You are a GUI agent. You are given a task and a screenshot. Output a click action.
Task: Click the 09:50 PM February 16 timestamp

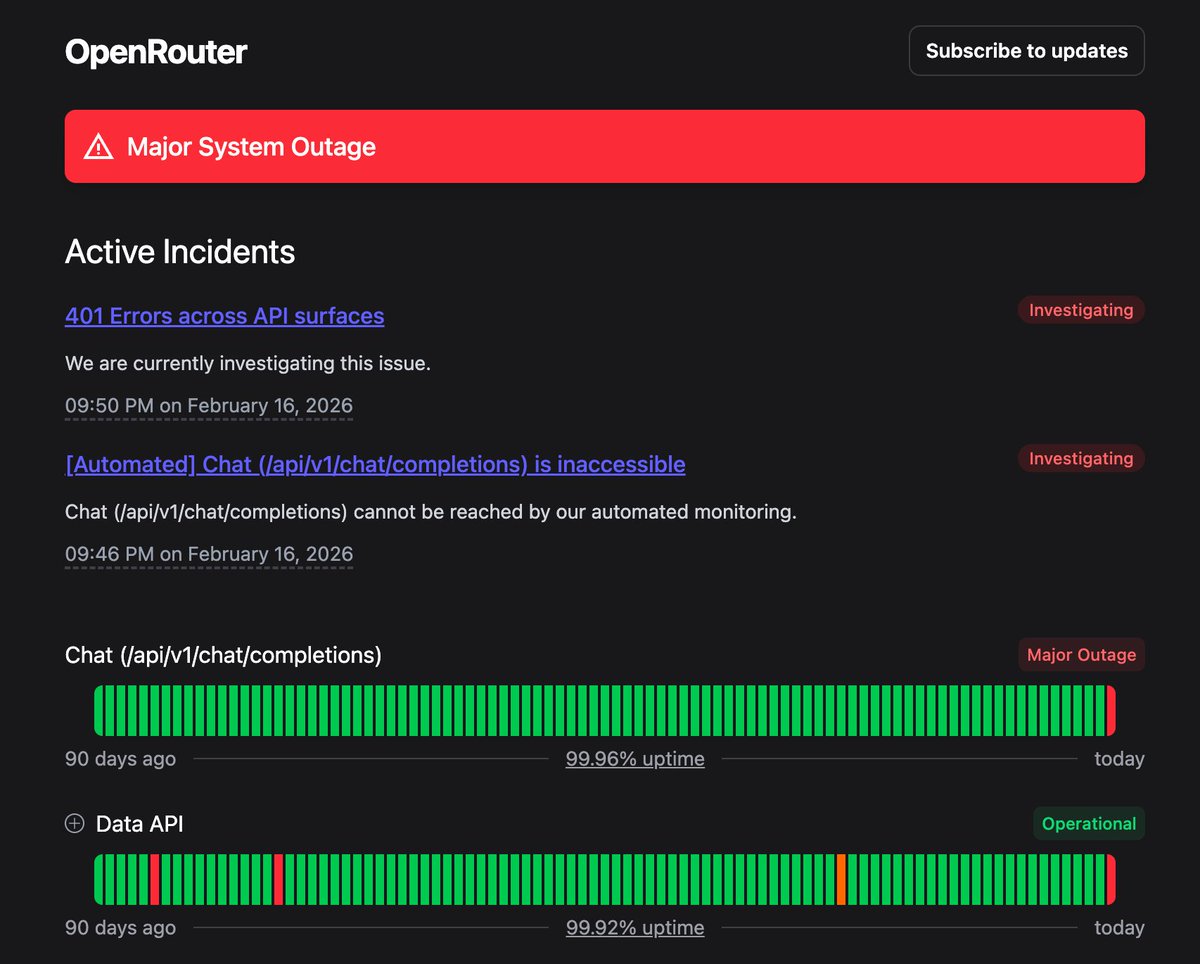pos(209,406)
